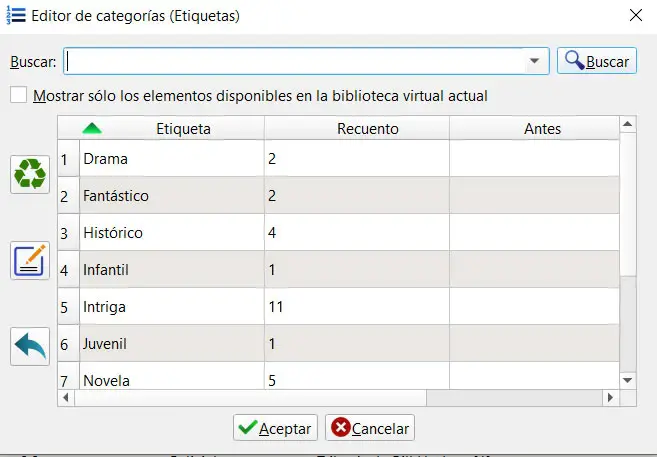Open the search history dropdown arrow

pos(538,61)
